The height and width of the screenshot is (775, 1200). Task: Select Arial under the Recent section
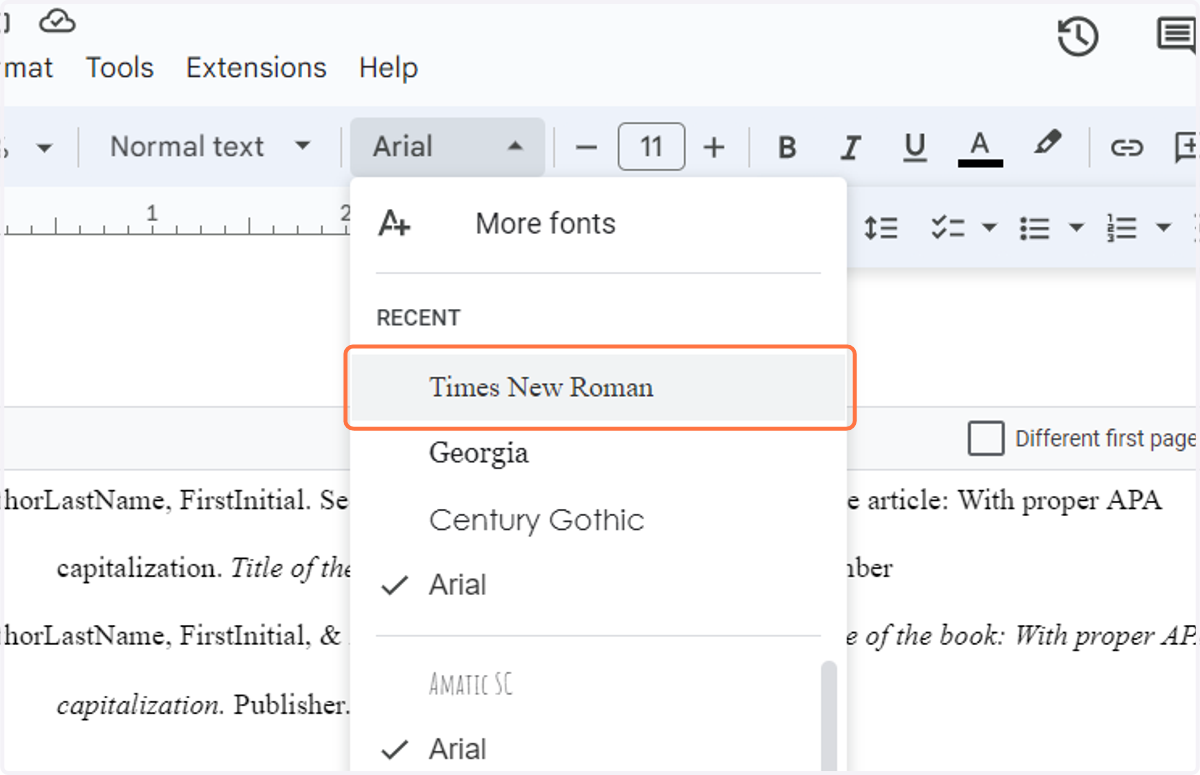(x=598, y=585)
